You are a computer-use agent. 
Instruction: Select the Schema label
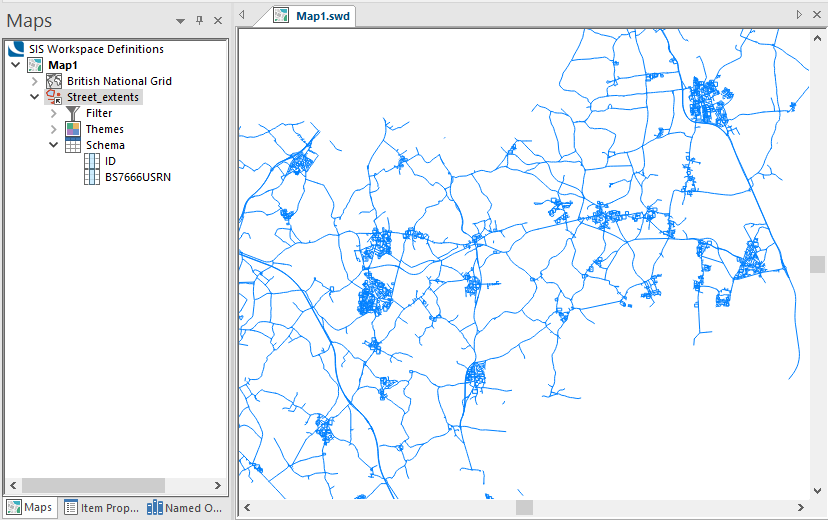pyautogui.click(x=105, y=145)
